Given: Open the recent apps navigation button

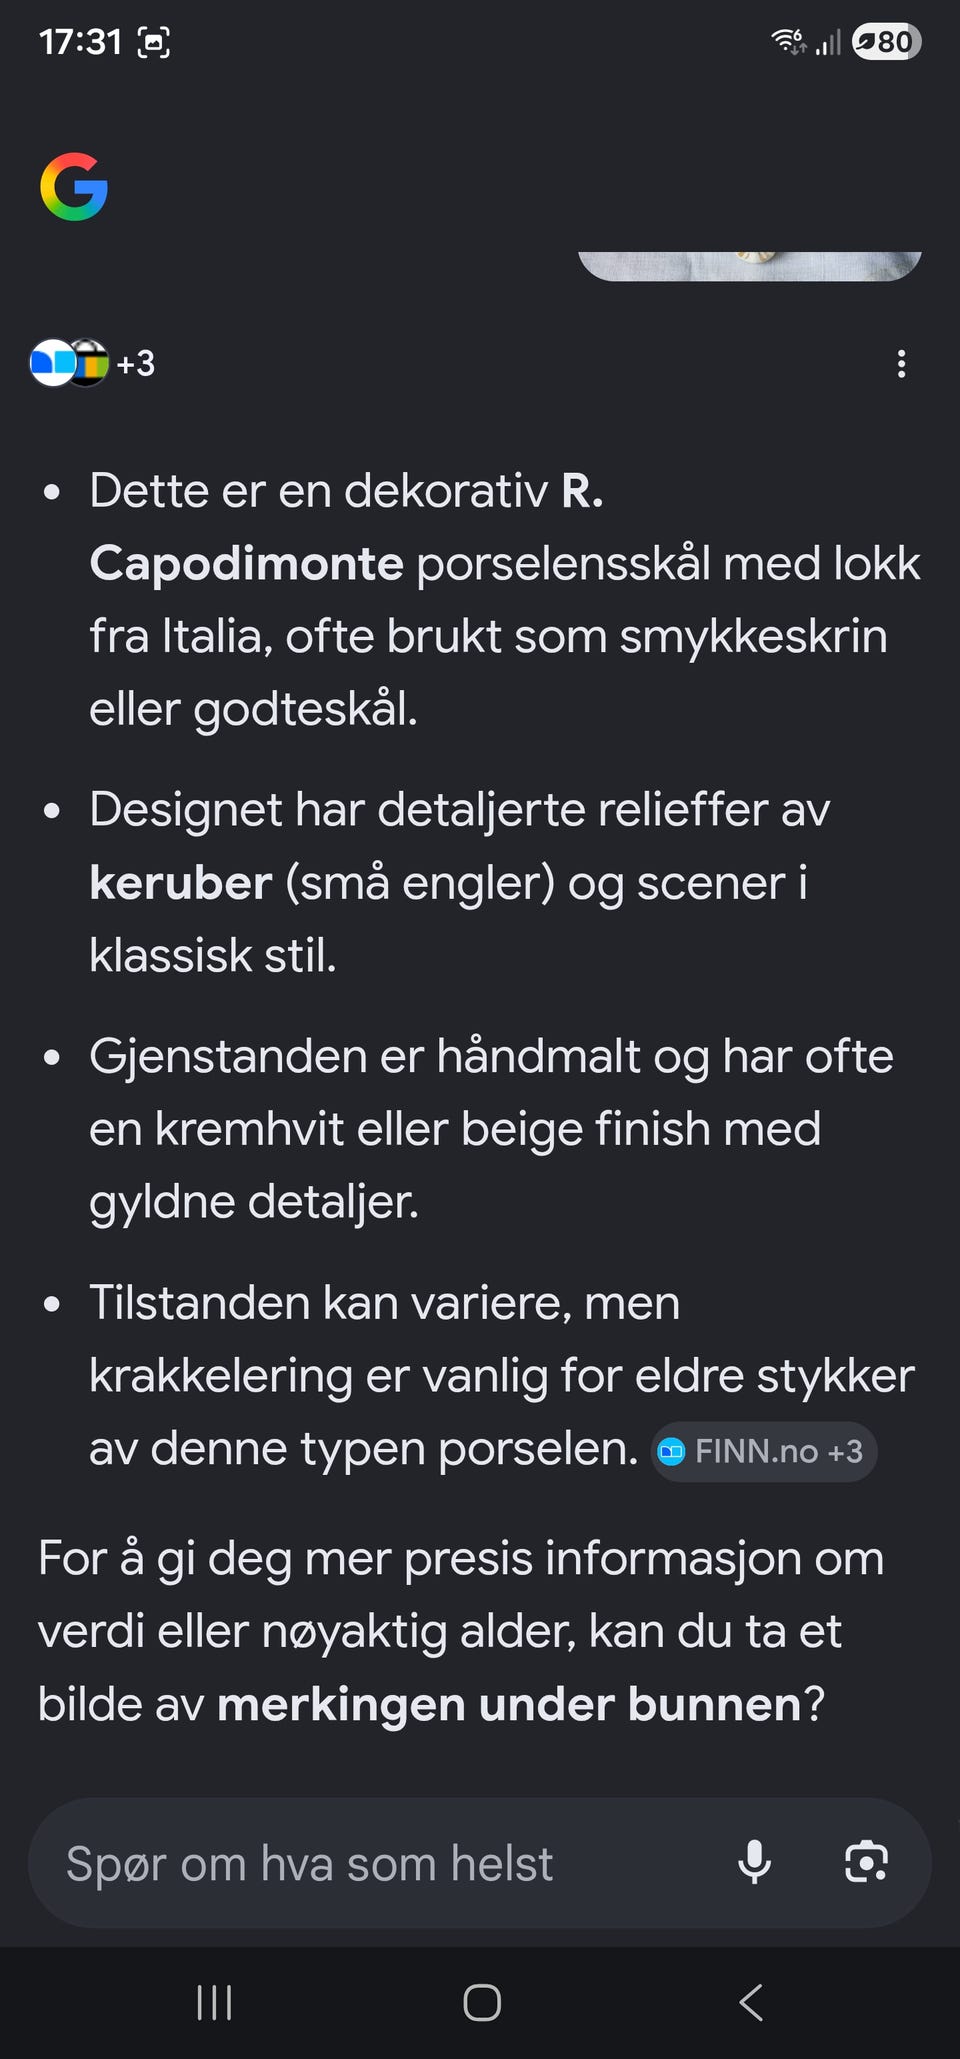Looking at the screenshot, I should 214,2002.
